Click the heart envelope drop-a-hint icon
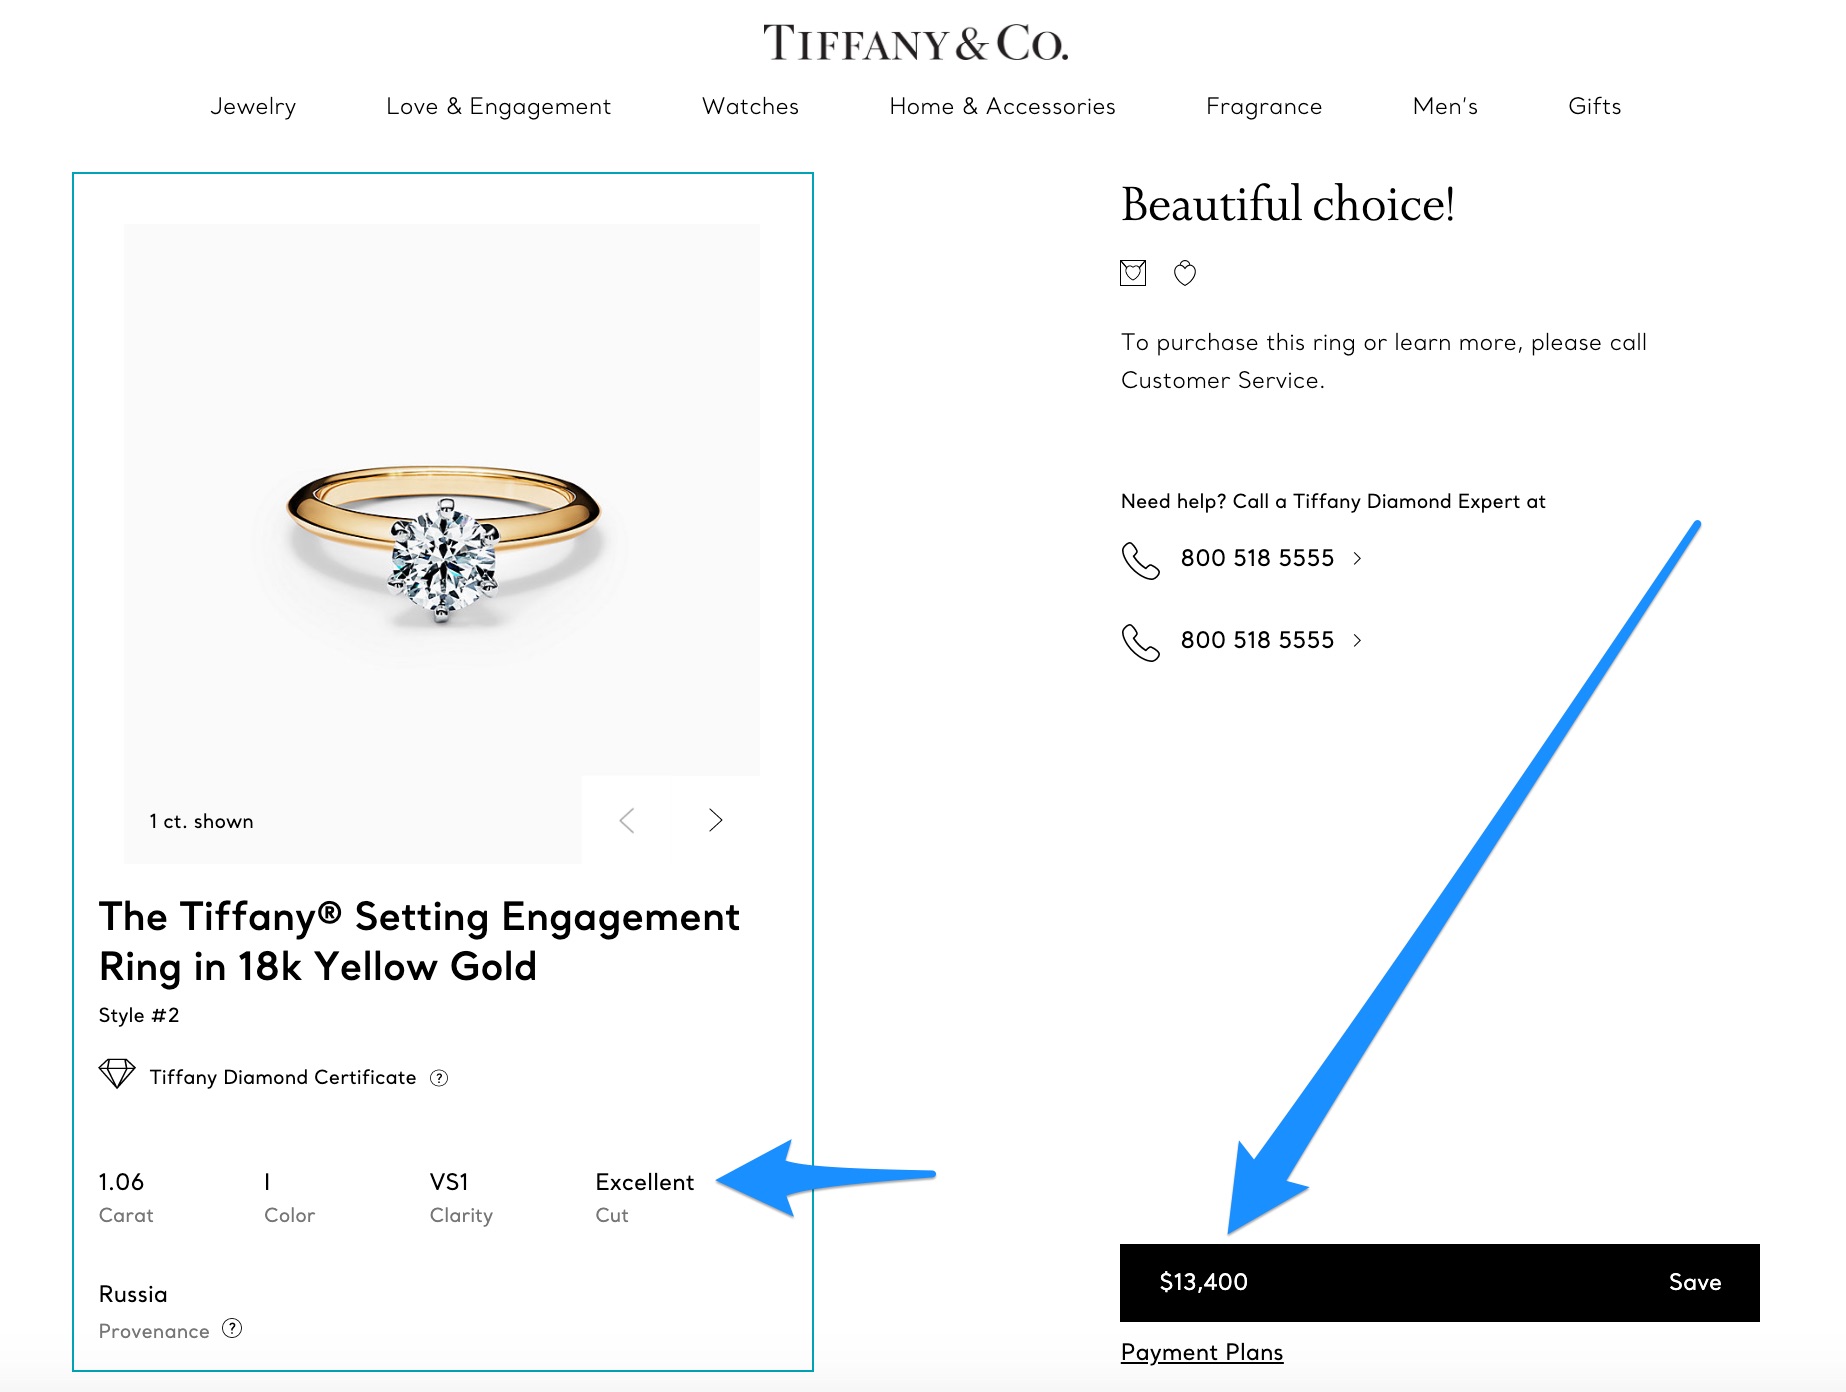The width and height of the screenshot is (1846, 1392). pos(1133,273)
